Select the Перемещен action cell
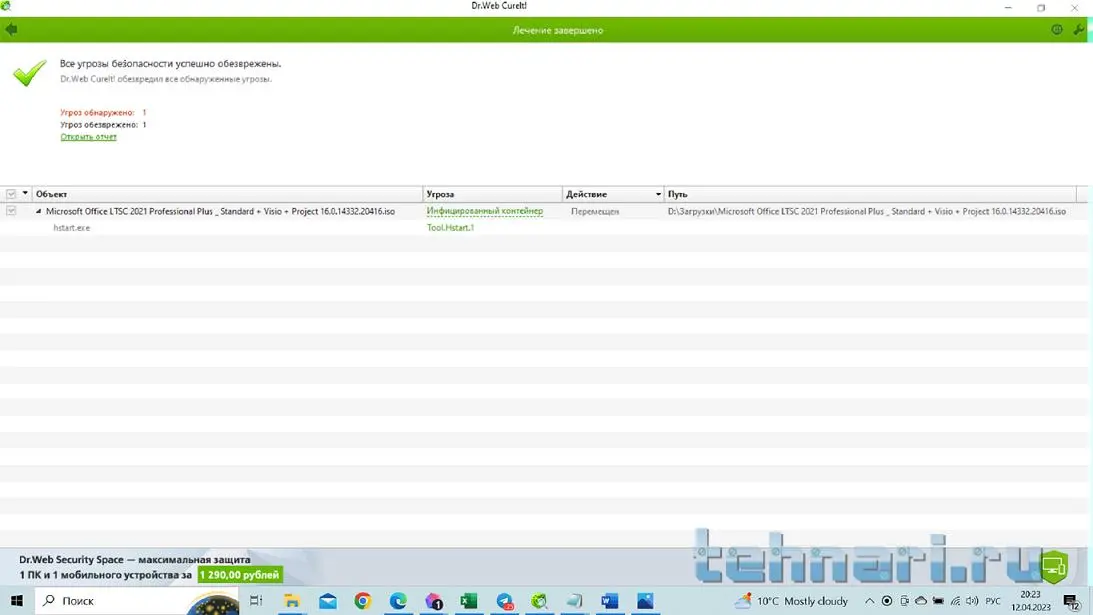The height and width of the screenshot is (615, 1093). (x=595, y=211)
